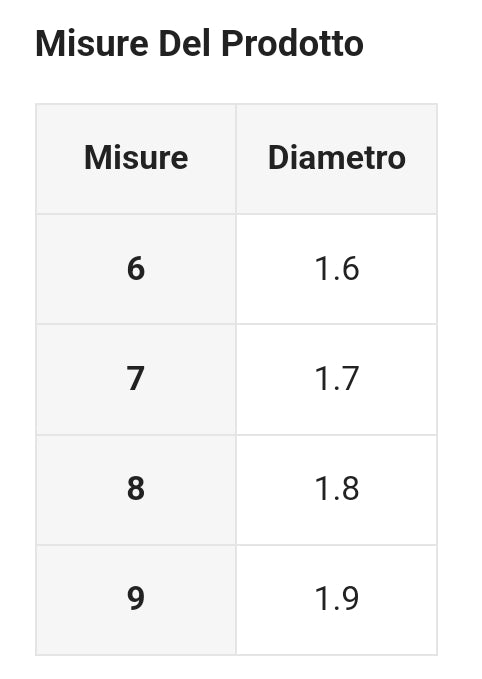This screenshot has width=482, height=679.
Task: Click the 1.9 diameter value
Action: (x=337, y=600)
